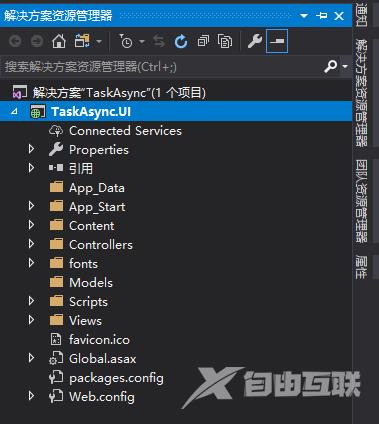Open search options dropdown arrow
This screenshot has width=379, height=424.
[x=345, y=67]
